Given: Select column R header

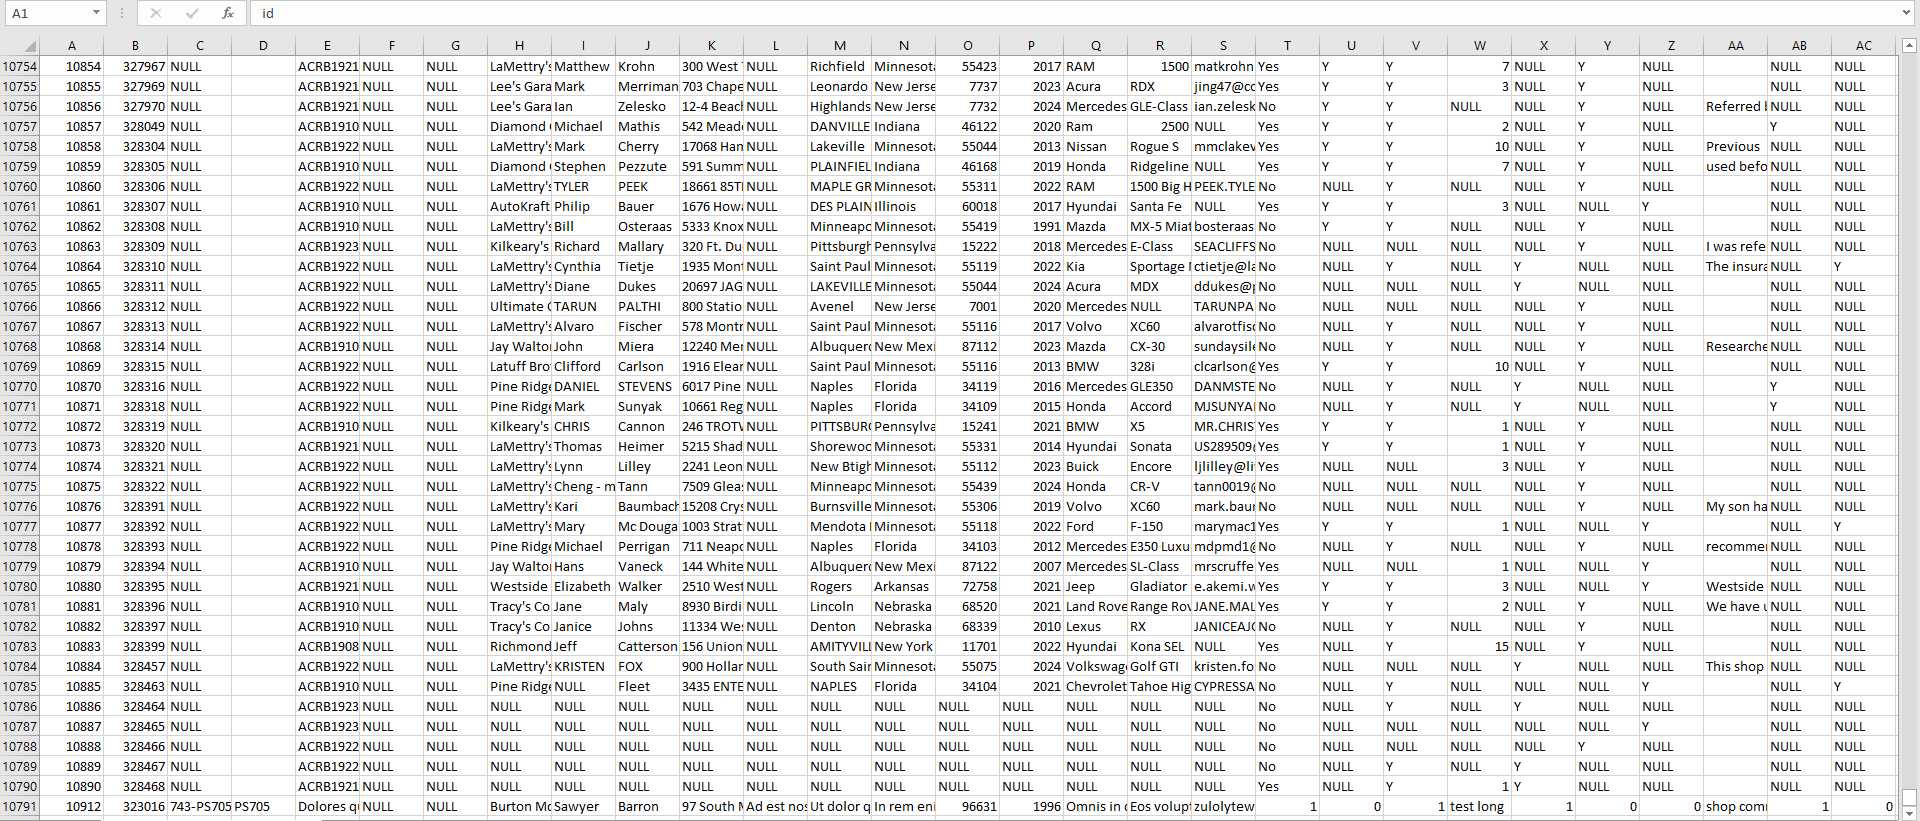Looking at the screenshot, I should (1159, 46).
